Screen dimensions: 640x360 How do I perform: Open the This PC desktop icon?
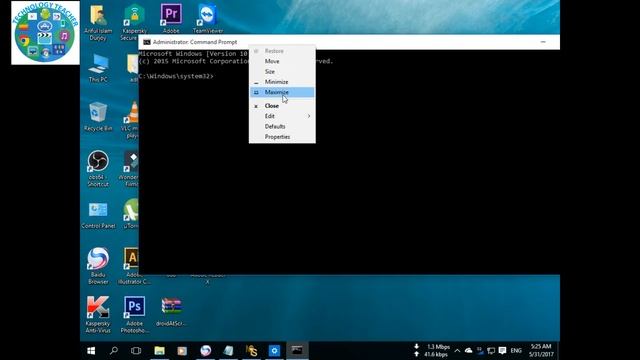pos(98,68)
